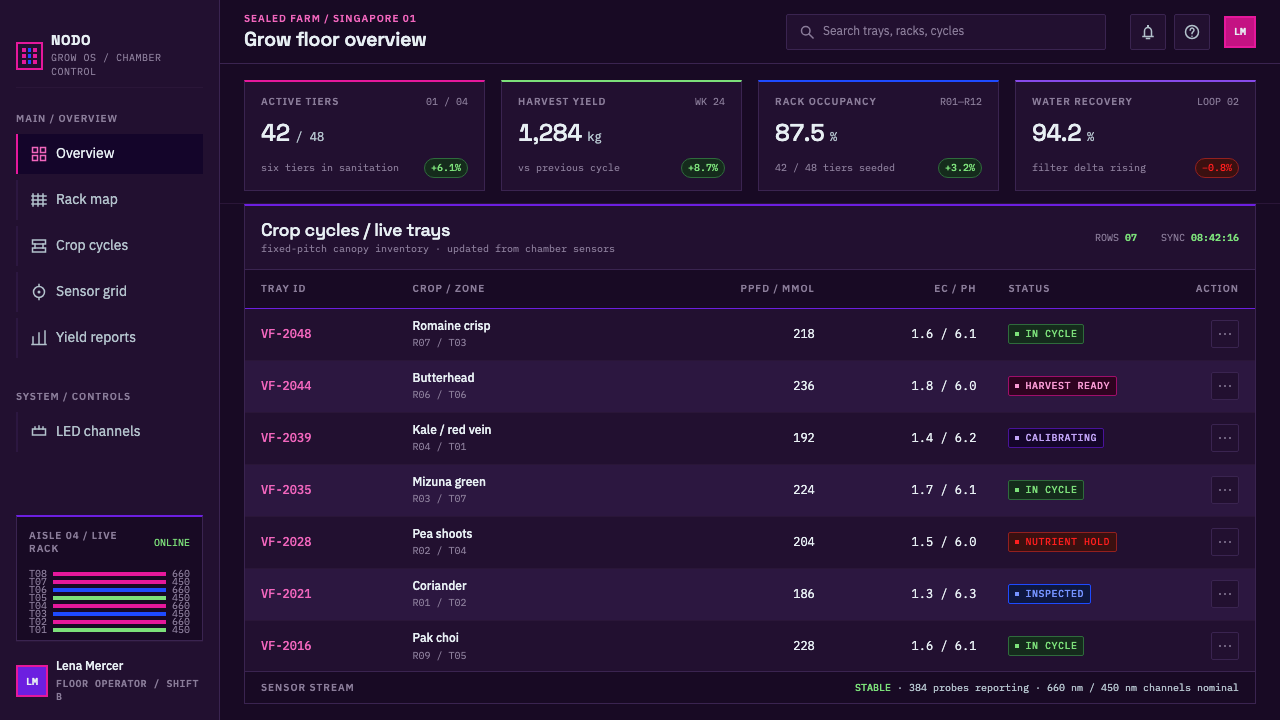The width and height of the screenshot is (1280, 720).
Task: Select Yield reports in sidebar
Action: [110, 338]
